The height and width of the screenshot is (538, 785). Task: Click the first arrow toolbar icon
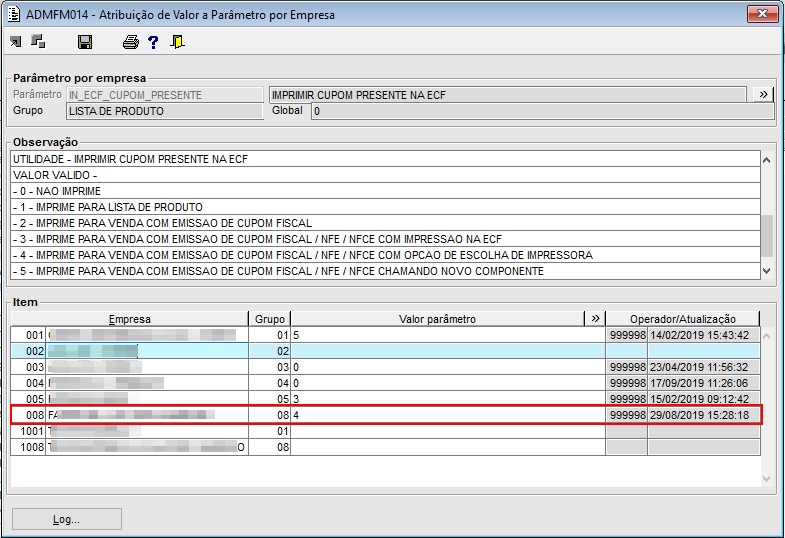(16, 42)
